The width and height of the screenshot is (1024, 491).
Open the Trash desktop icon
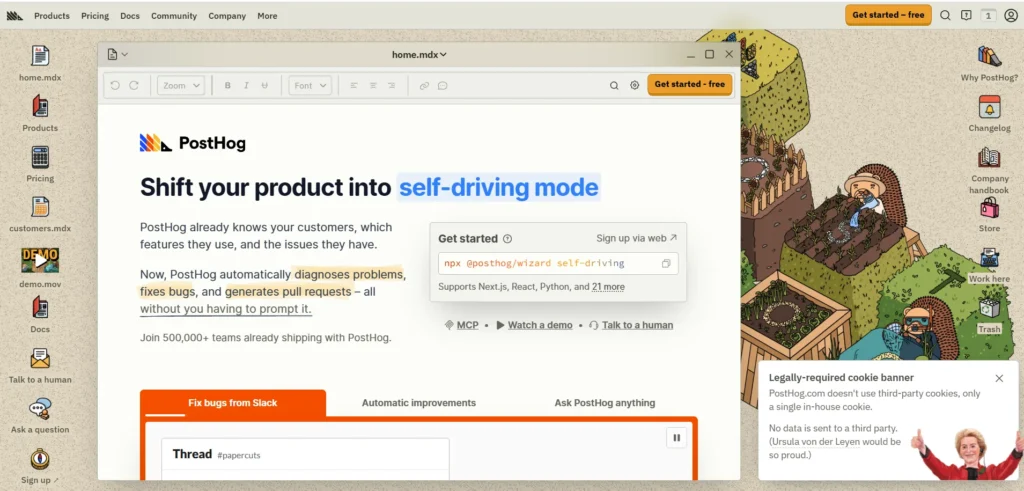pyautogui.click(x=989, y=308)
